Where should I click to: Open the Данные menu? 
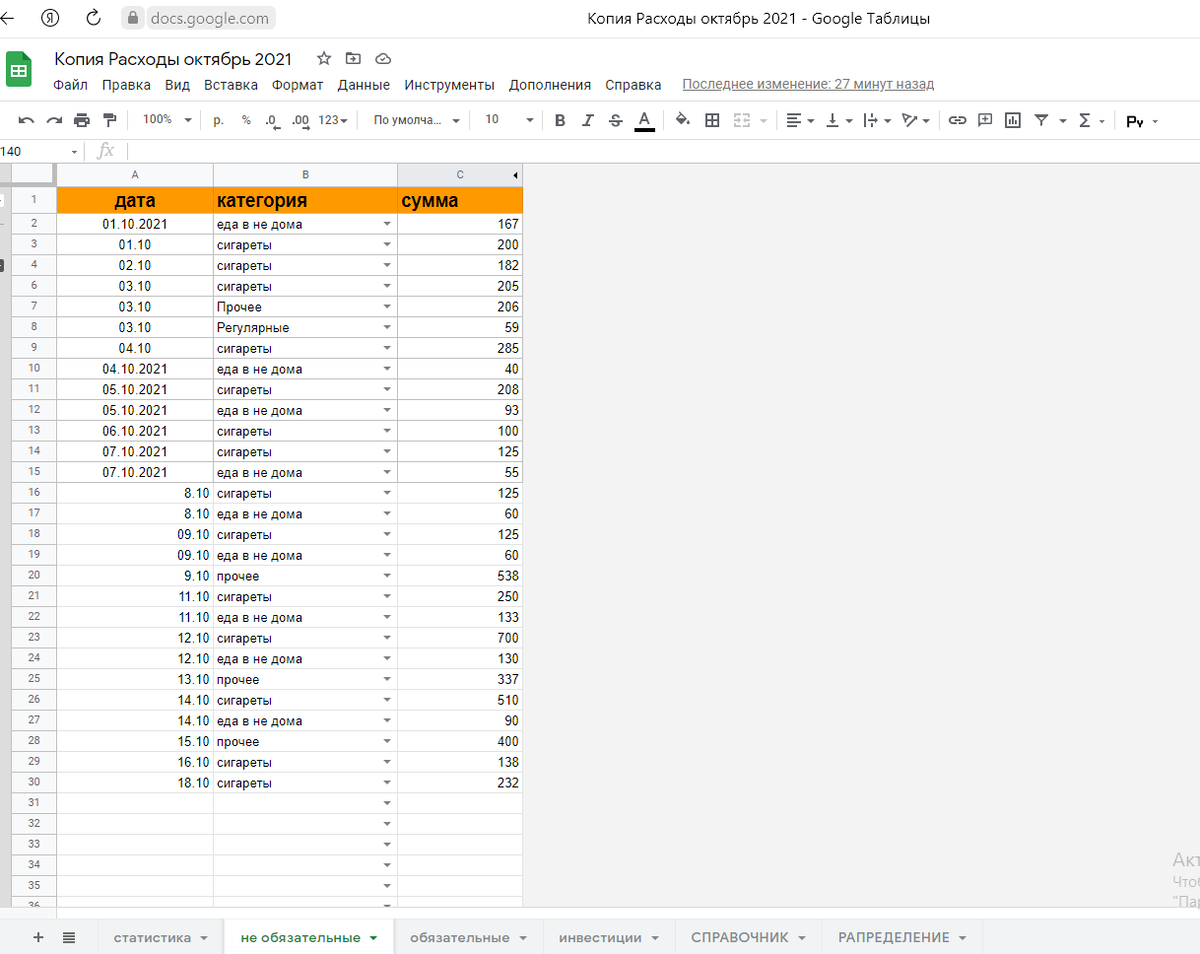point(364,85)
